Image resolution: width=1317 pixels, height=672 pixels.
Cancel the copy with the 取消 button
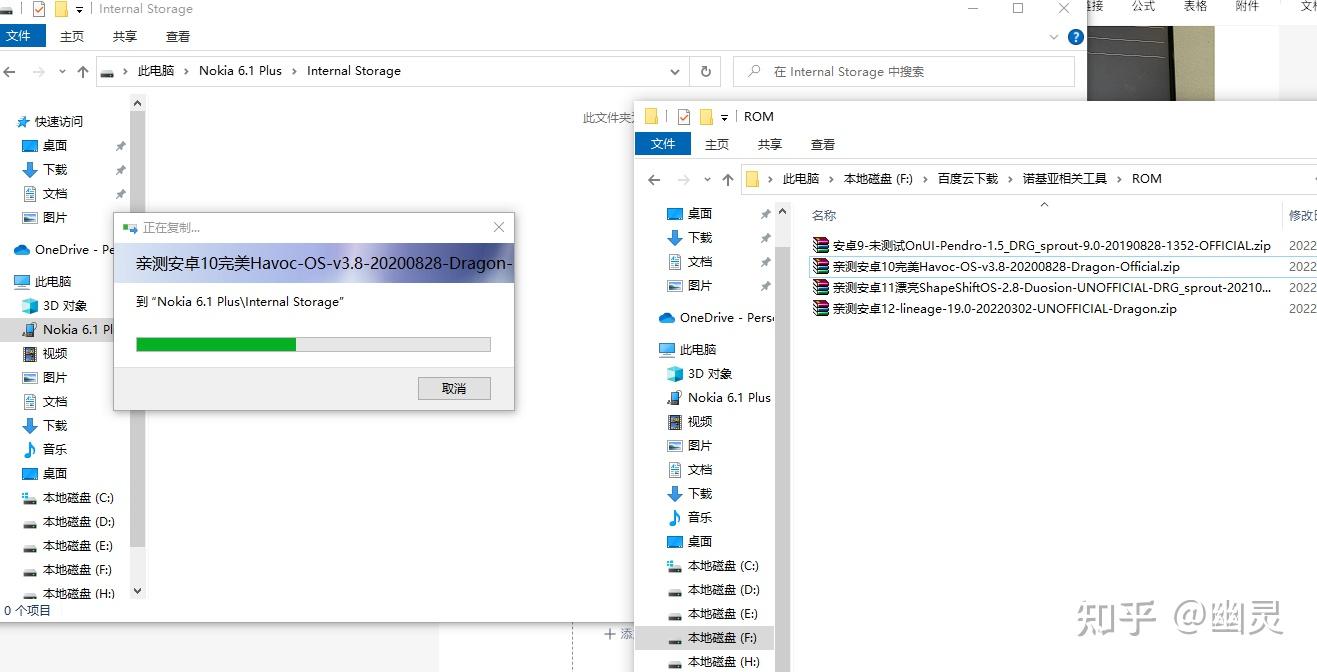point(454,388)
